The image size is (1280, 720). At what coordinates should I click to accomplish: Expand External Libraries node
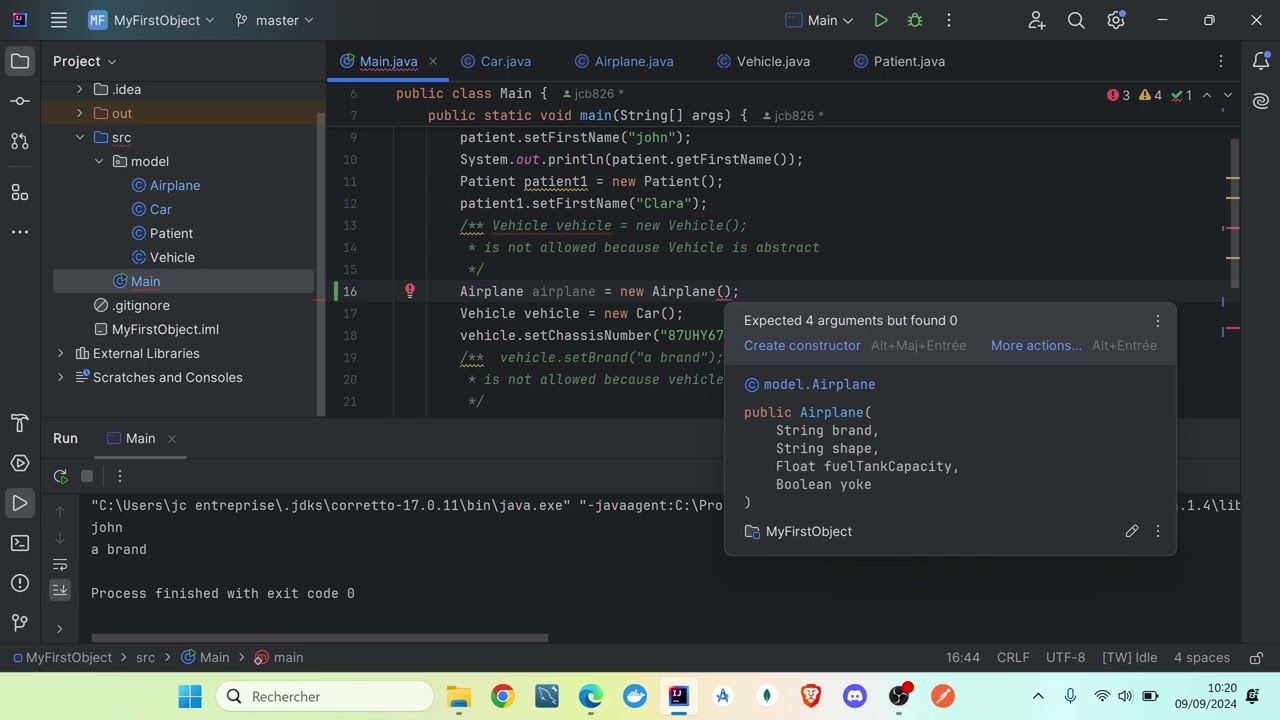pyautogui.click(x=61, y=353)
